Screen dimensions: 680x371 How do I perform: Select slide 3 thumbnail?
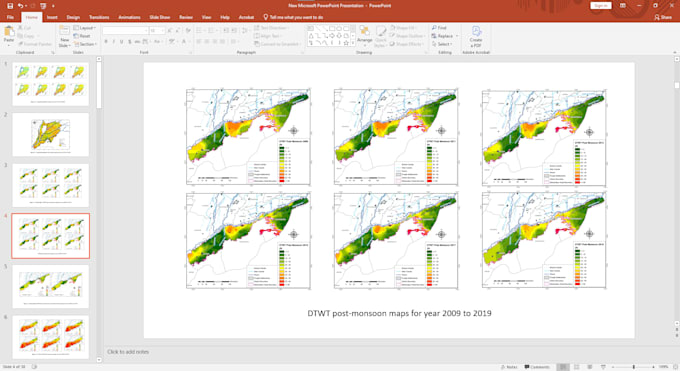[51, 185]
